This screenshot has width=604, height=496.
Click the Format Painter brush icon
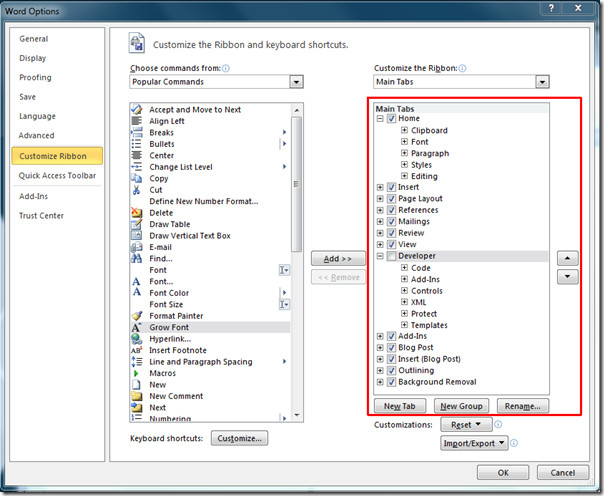click(x=136, y=316)
